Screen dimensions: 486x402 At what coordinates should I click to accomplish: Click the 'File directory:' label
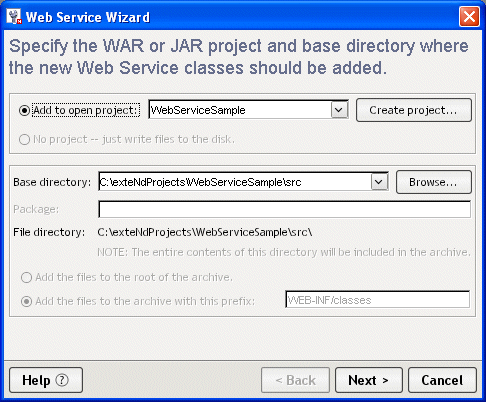click(x=49, y=232)
